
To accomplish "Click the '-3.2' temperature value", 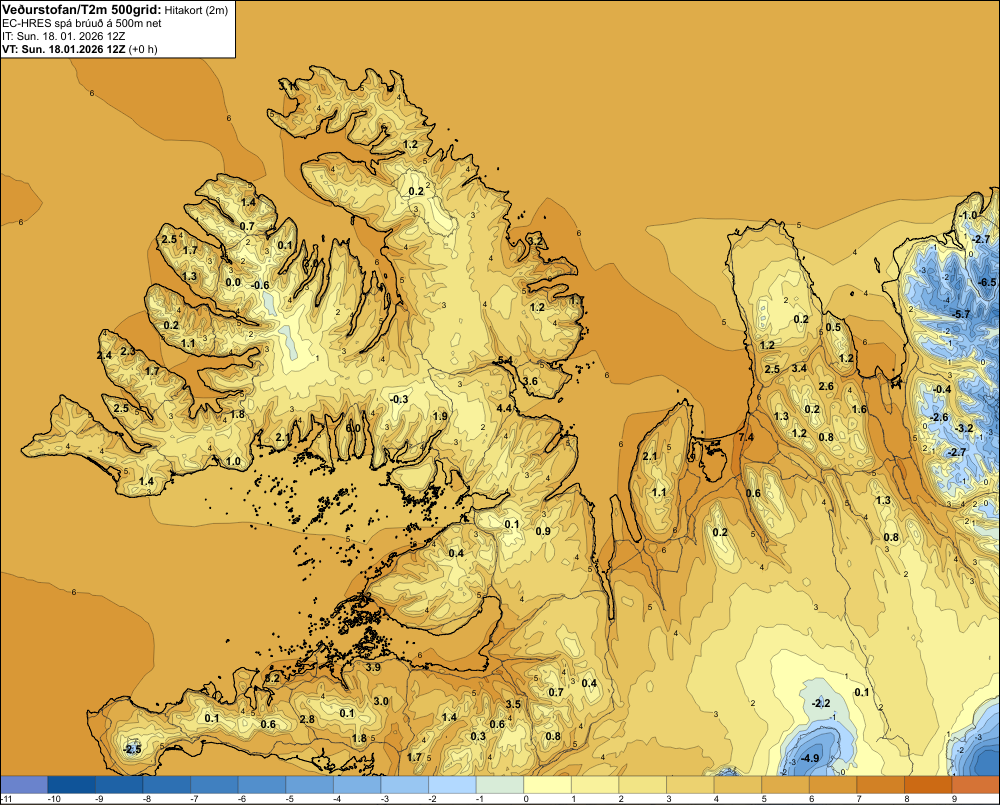I will pyautogui.click(x=965, y=428).
